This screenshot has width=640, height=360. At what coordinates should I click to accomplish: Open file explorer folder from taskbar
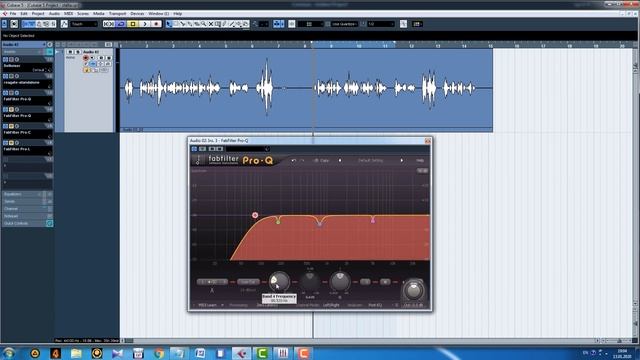coord(76,353)
